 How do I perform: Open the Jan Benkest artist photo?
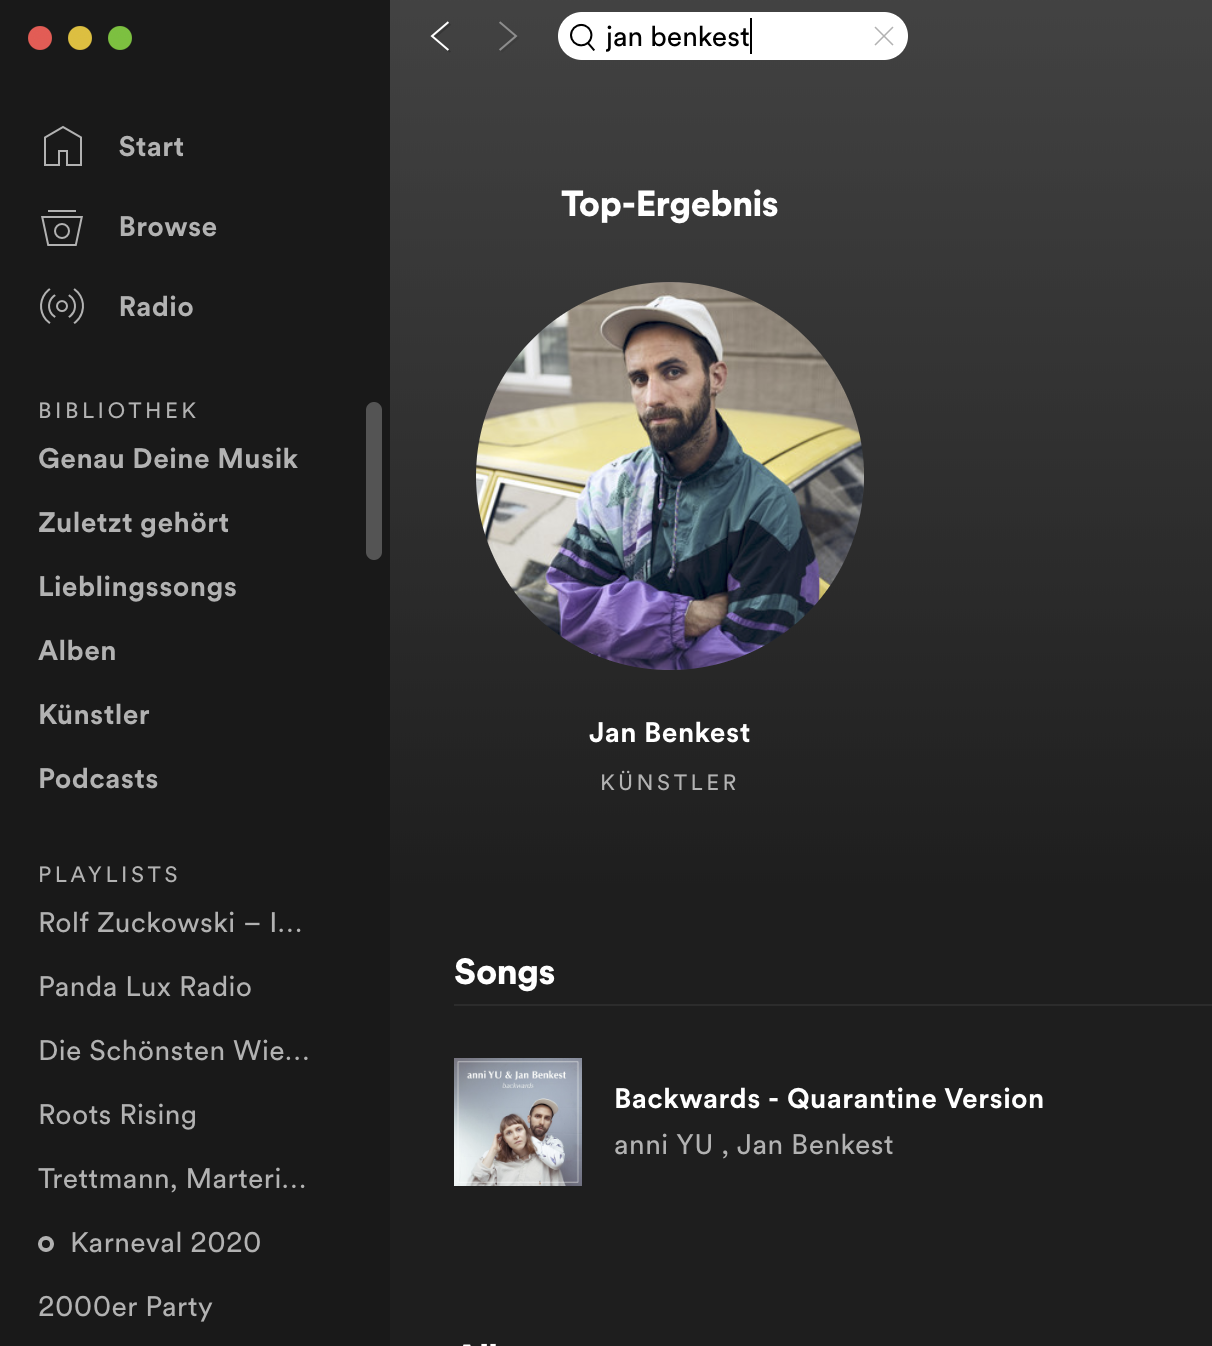point(670,476)
